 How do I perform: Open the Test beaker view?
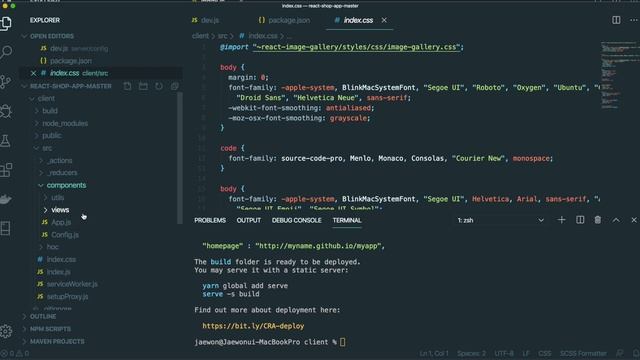pyautogui.click(x=6, y=141)
